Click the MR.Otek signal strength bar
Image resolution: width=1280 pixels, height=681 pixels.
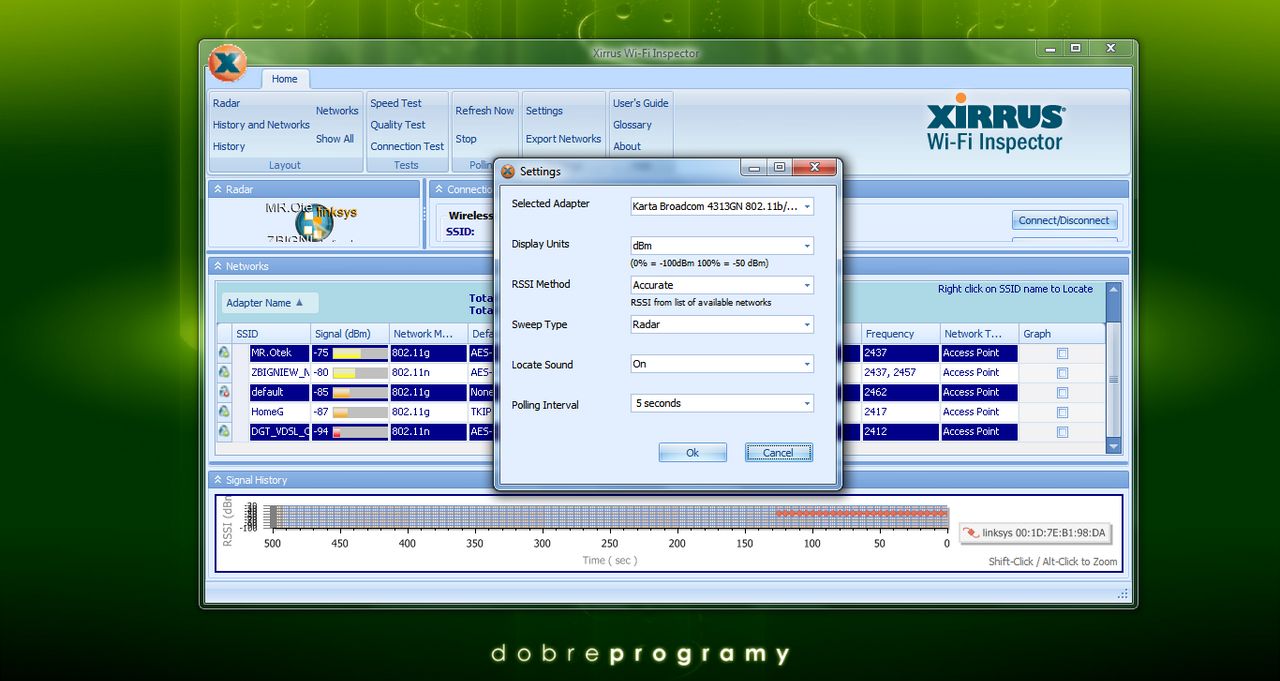click(360, 353)
